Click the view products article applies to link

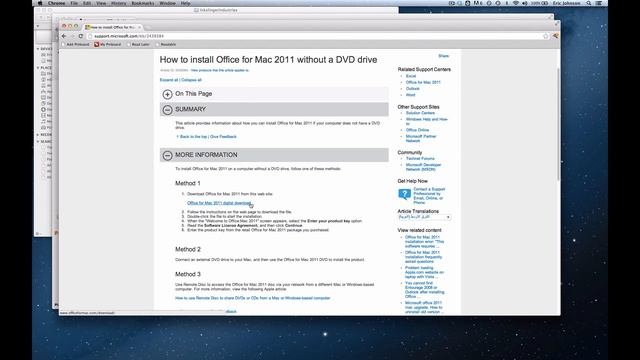click(x=220, y=71)
